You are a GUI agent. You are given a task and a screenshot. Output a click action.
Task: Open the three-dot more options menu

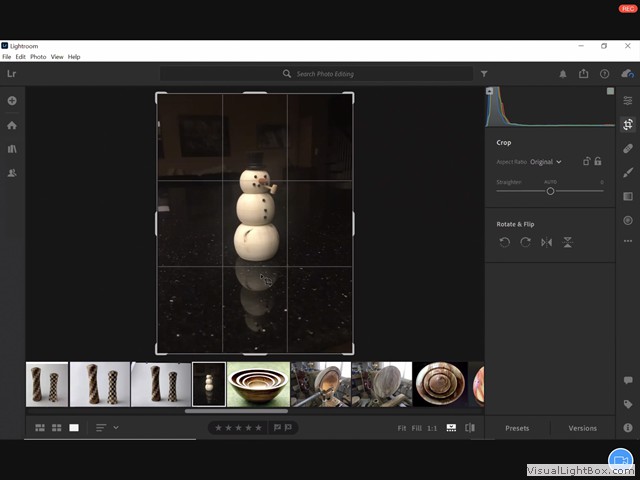click(x=628, y=241)
